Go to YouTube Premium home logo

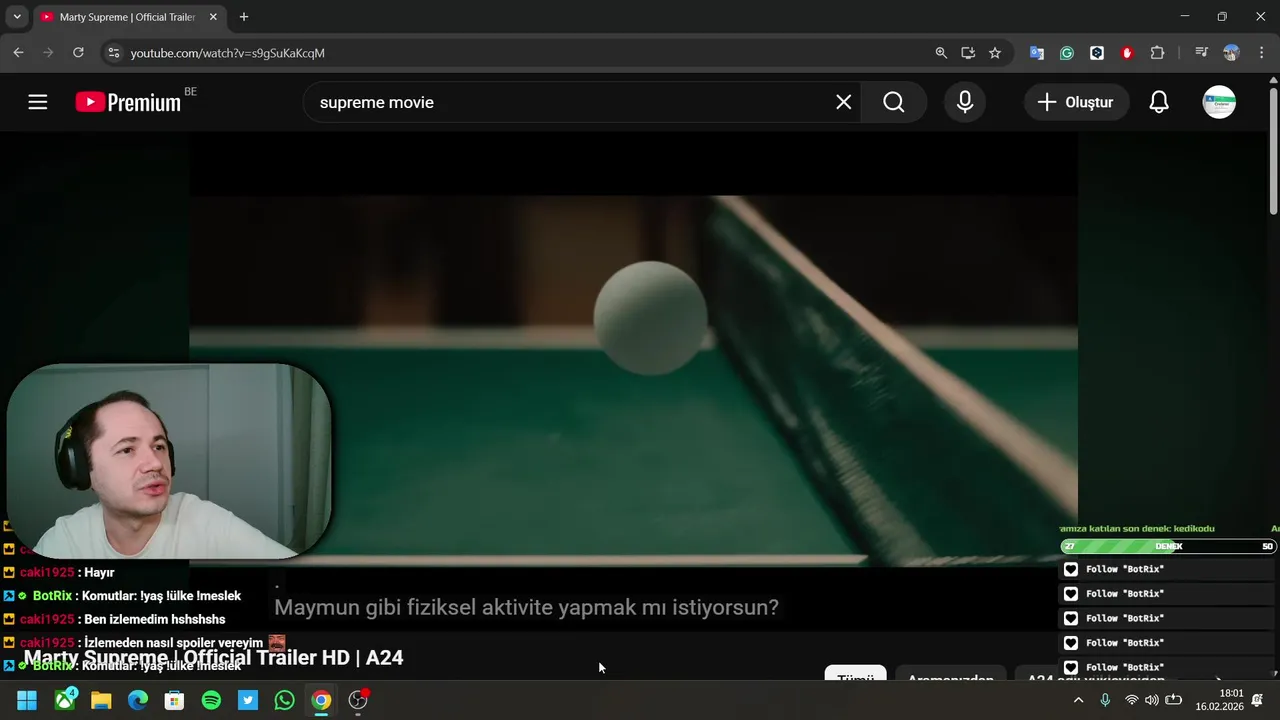pyautogui.click(x=128, y=102)
